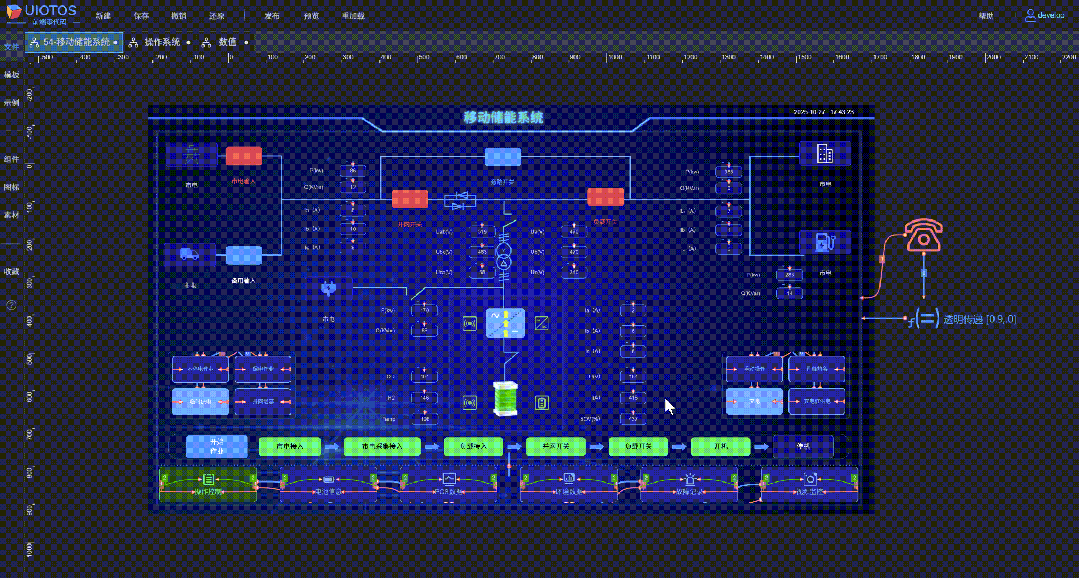The height and width of the screenshot is (578, 1079).
Task: Click the light blue button in right button group
Action: [x=755, y=402]
